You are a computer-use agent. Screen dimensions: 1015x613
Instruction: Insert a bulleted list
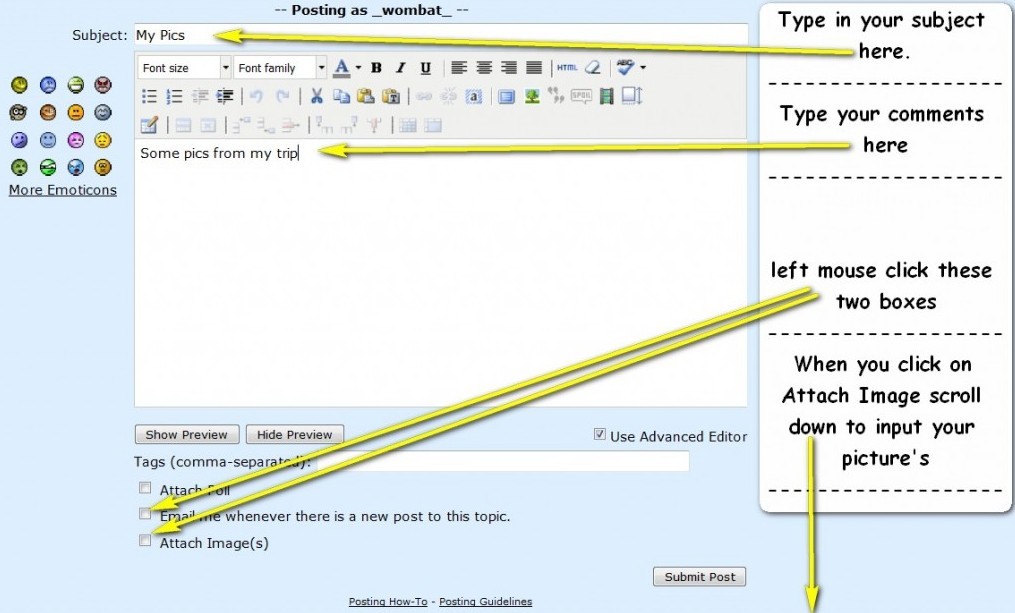coord(149,97)
